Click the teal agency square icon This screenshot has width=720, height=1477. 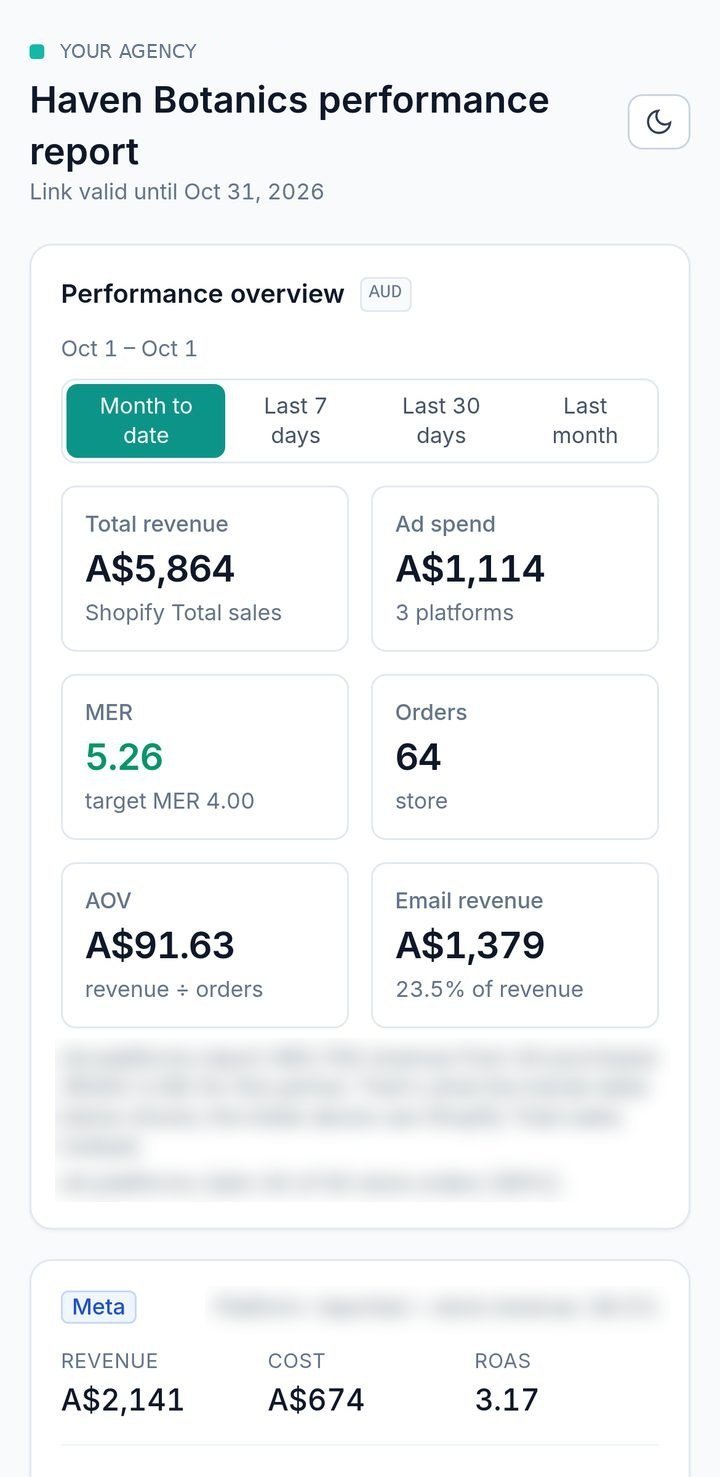point(37,51)
